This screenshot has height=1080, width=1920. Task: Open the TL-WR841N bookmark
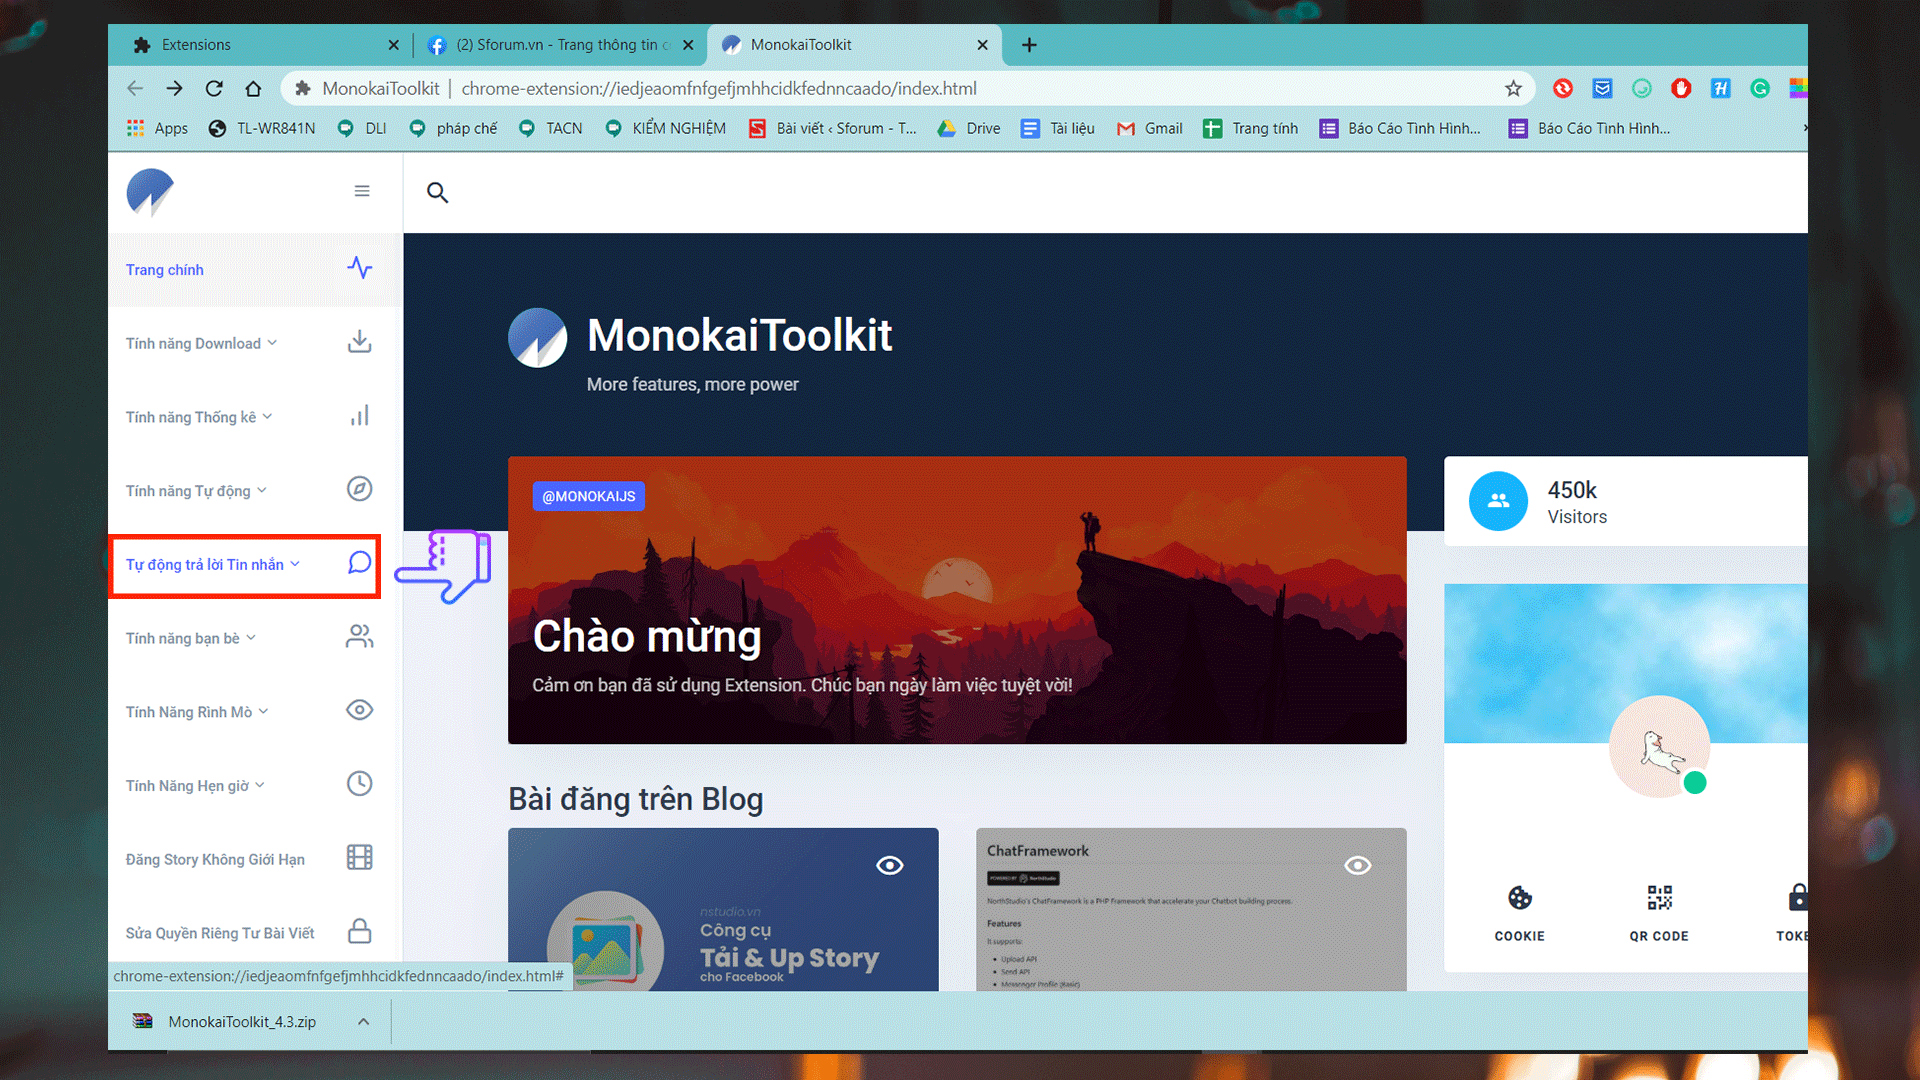tap(262, 129)
